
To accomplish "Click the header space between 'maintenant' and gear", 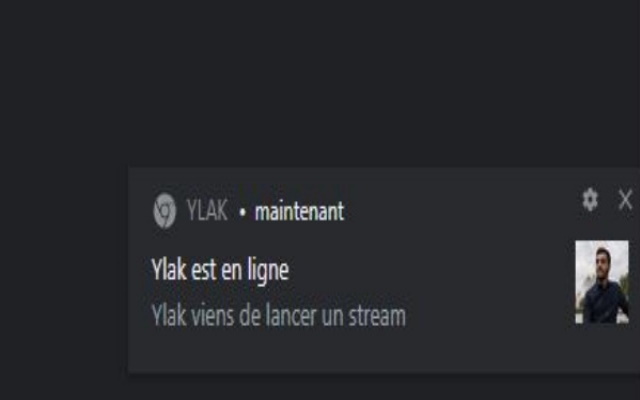I will pos(461,211).
